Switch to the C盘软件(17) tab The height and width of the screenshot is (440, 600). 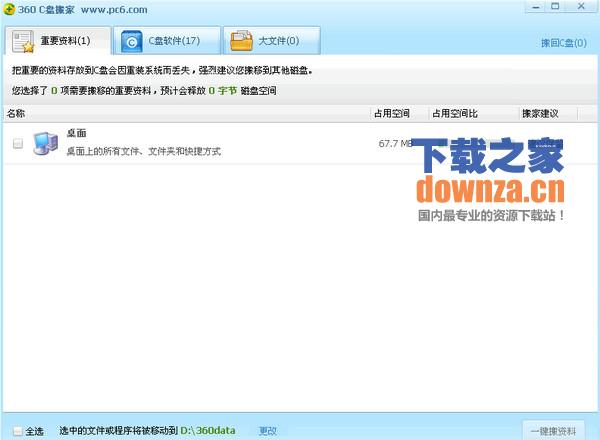point(167,41)
